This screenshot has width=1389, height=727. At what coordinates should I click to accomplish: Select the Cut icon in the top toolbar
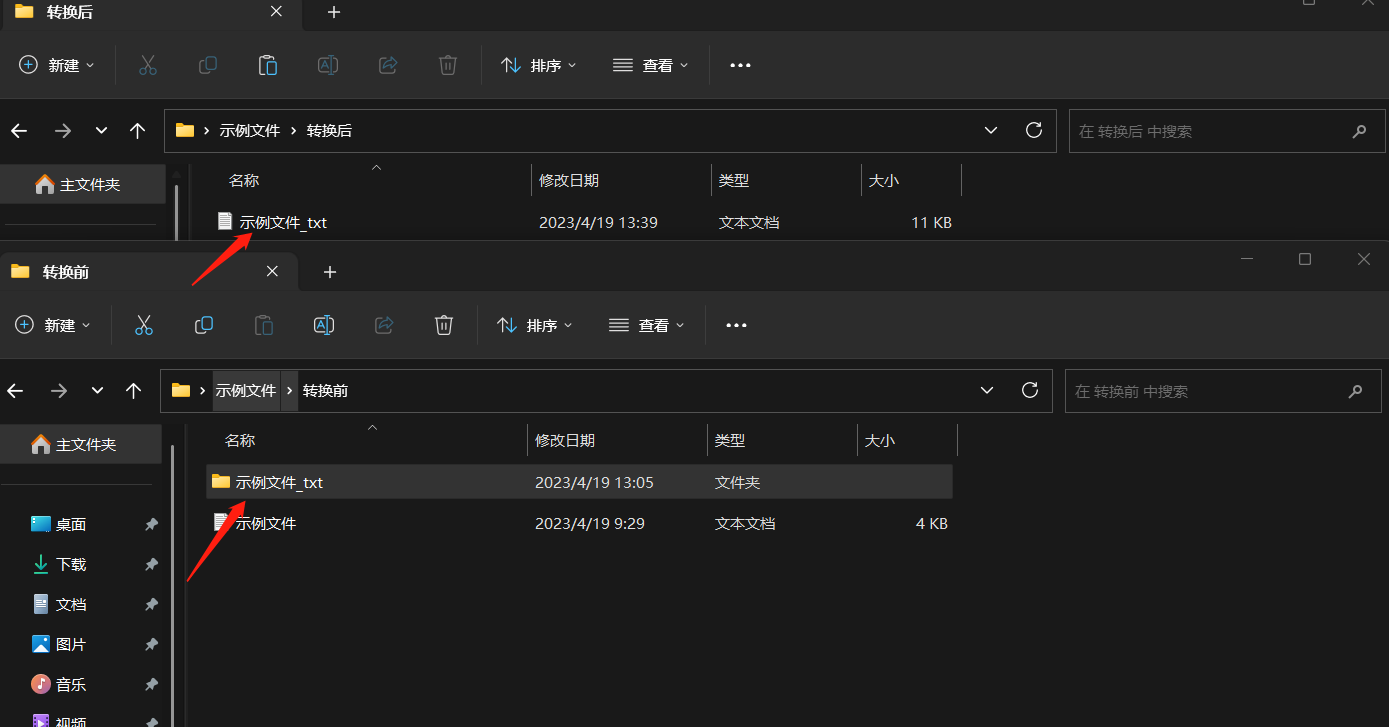[x=148, y=65]
